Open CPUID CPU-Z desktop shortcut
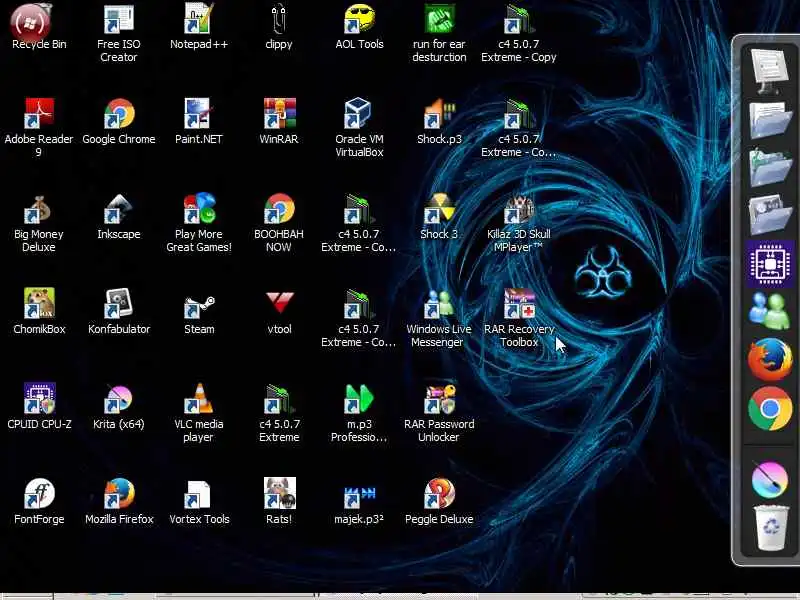 39,398
